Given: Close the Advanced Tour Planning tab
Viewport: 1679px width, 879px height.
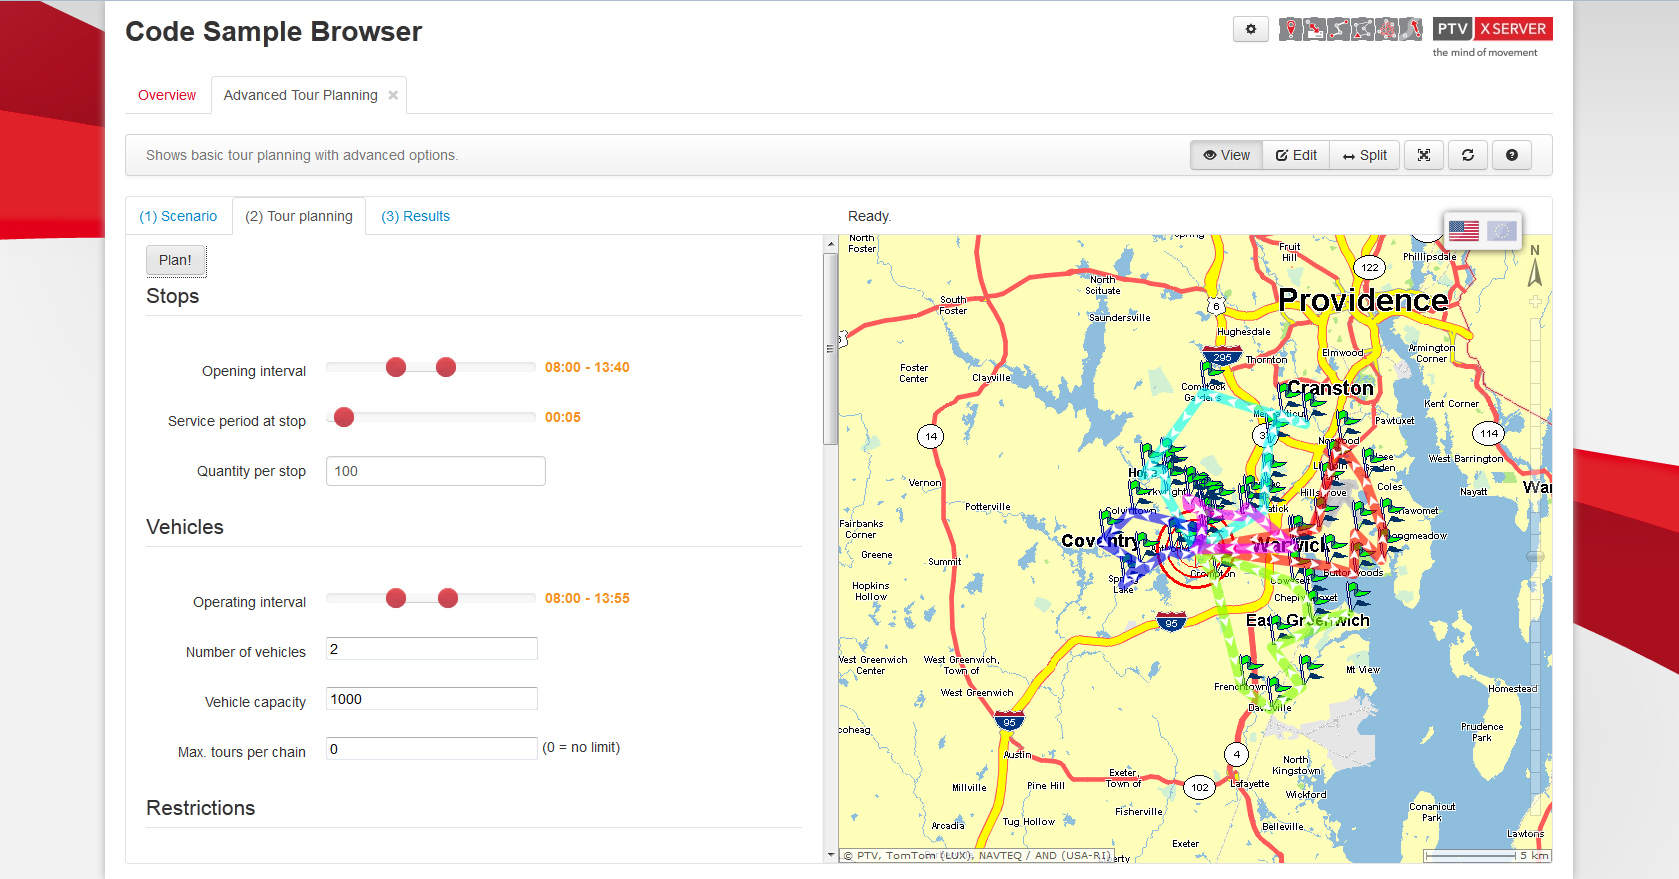Looking at the screenshot, I should (393, 96).
